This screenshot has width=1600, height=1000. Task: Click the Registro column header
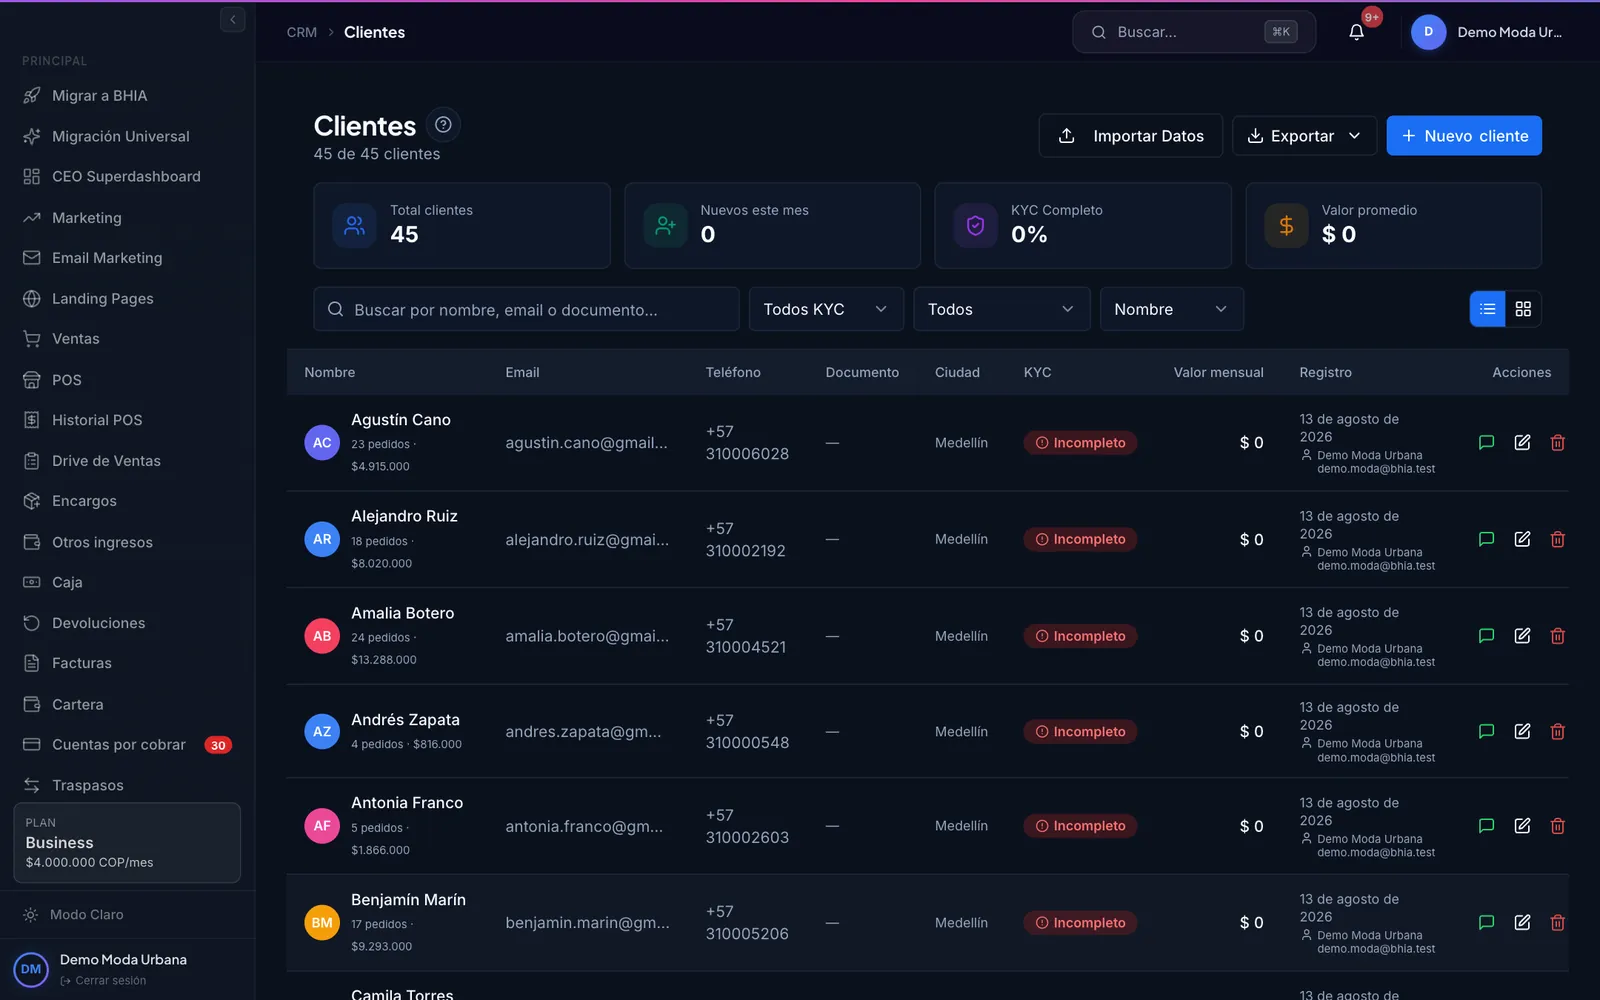click(x=1325, y=372)
